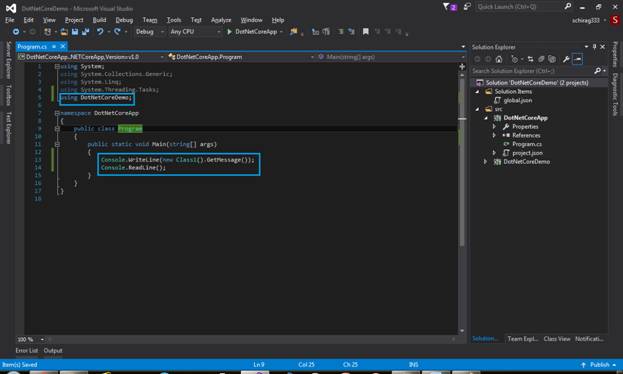
Task: Open Properties wrench icon in Solution Explorer toolbar
Action: (566, 59)
